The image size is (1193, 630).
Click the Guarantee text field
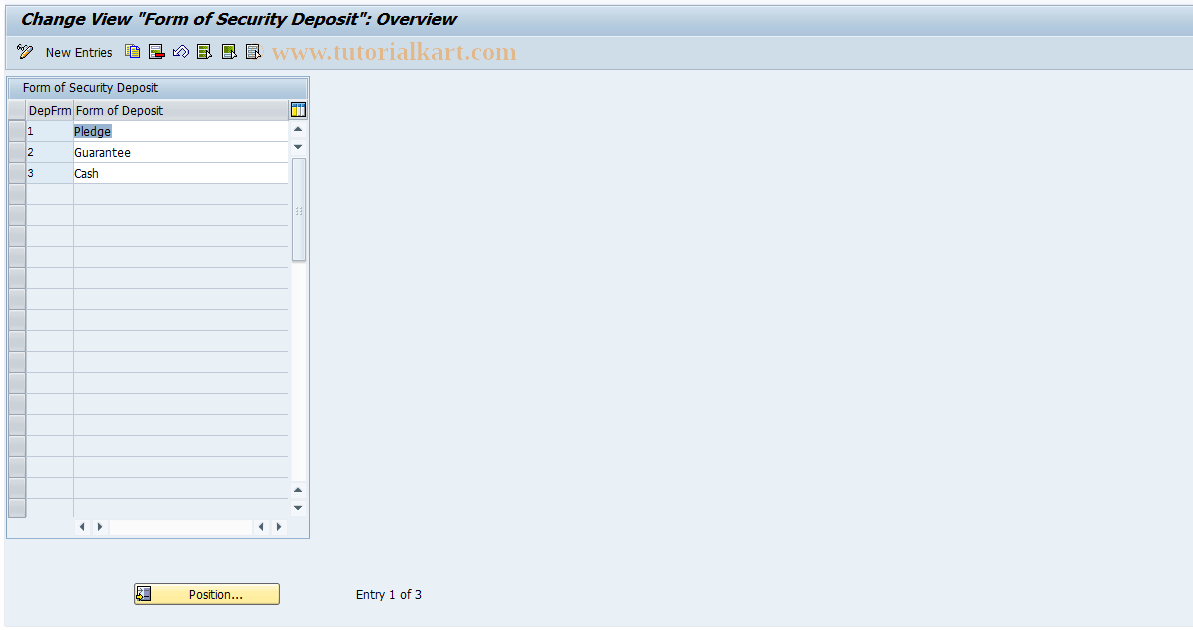click(x=180, y=152)
